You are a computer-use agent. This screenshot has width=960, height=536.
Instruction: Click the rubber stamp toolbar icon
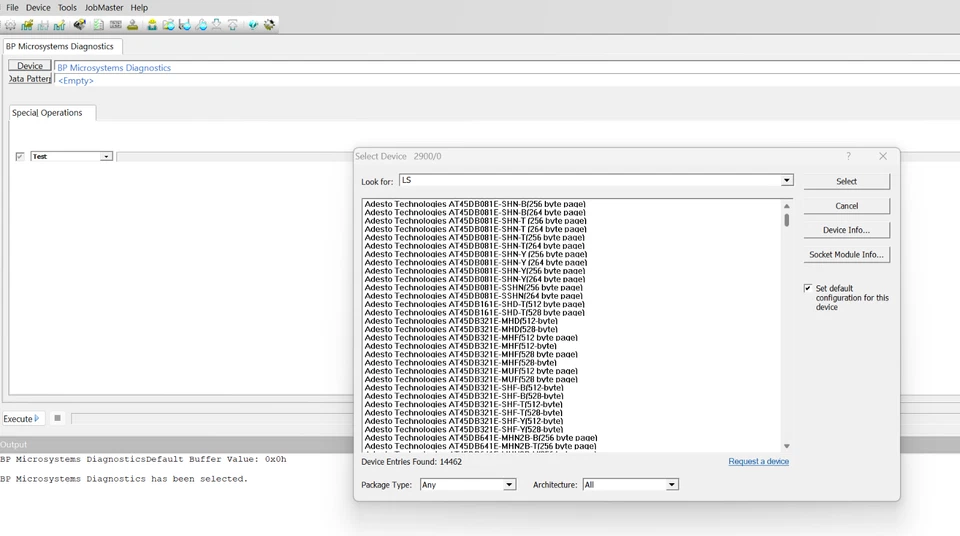(132, 25)
